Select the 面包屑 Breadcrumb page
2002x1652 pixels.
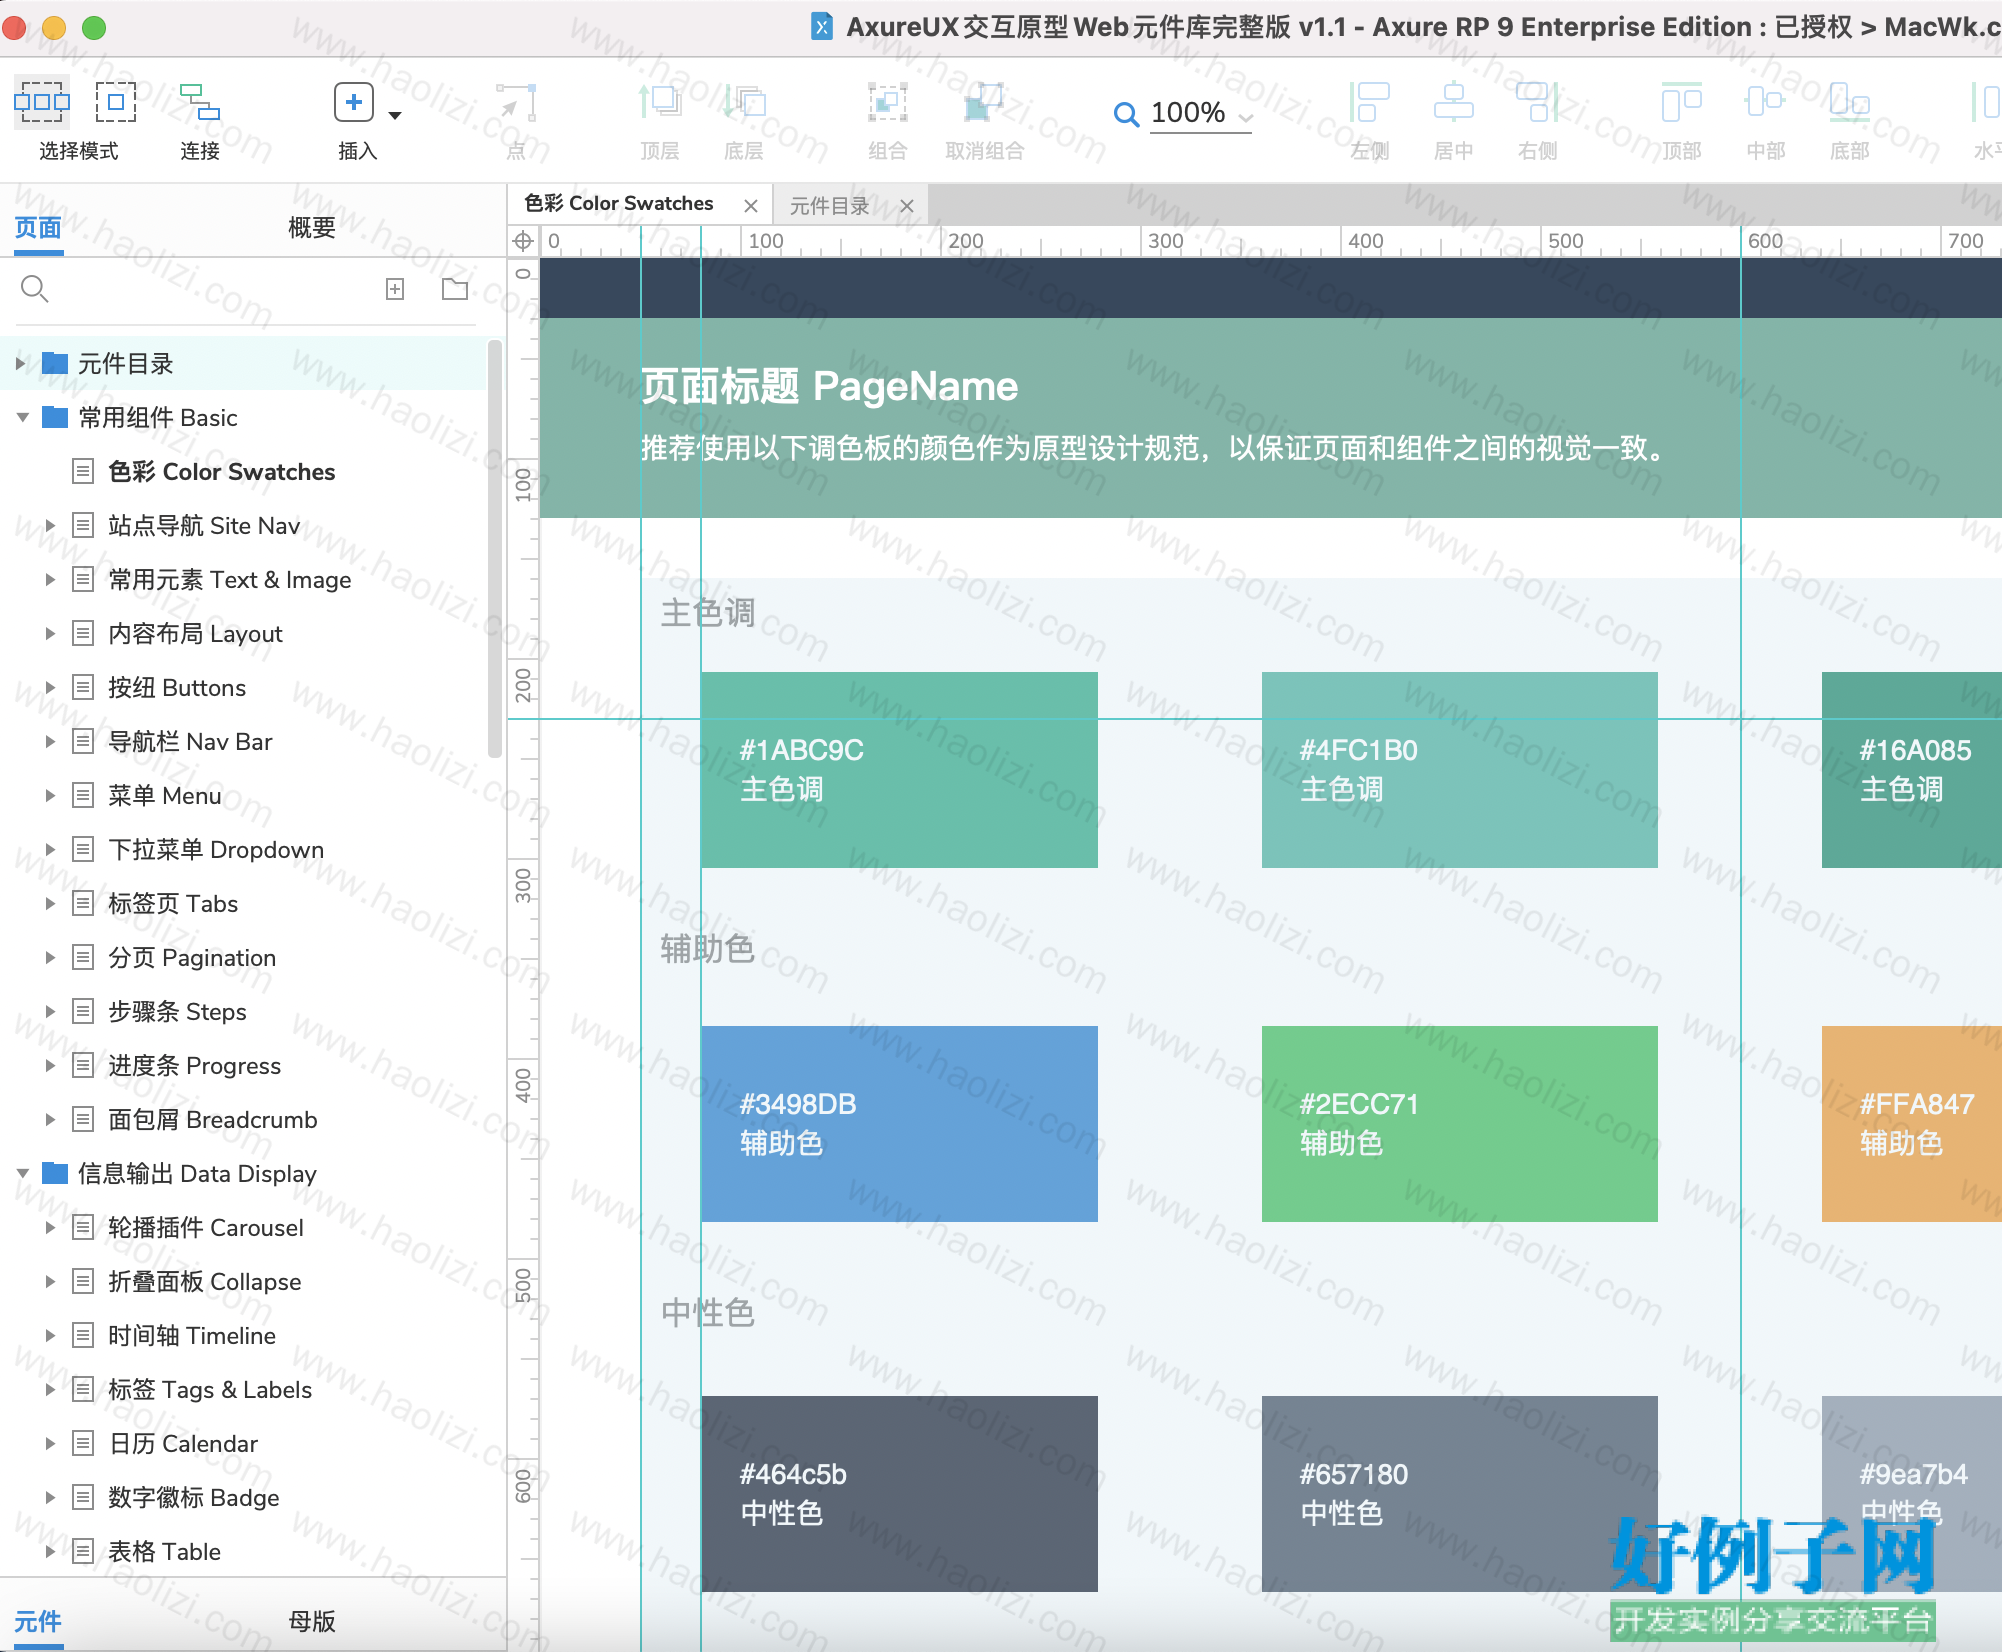[213, 1120]
